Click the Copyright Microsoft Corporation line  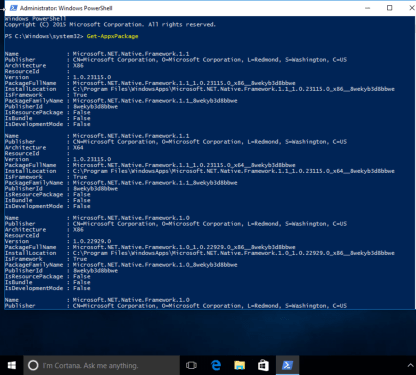point(110,25)
